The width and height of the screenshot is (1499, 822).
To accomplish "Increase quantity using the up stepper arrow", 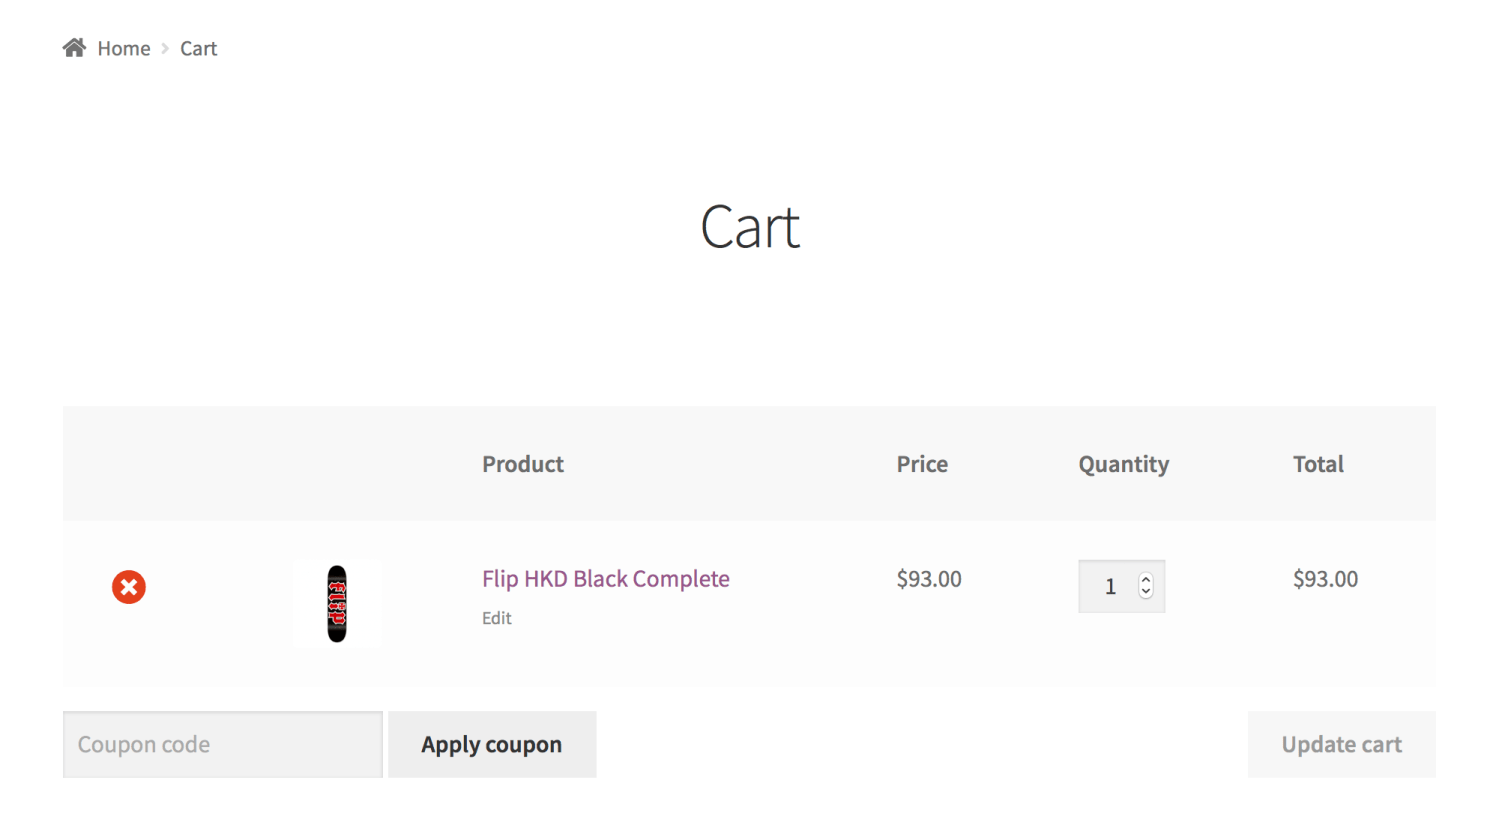I will point(1145,578).
